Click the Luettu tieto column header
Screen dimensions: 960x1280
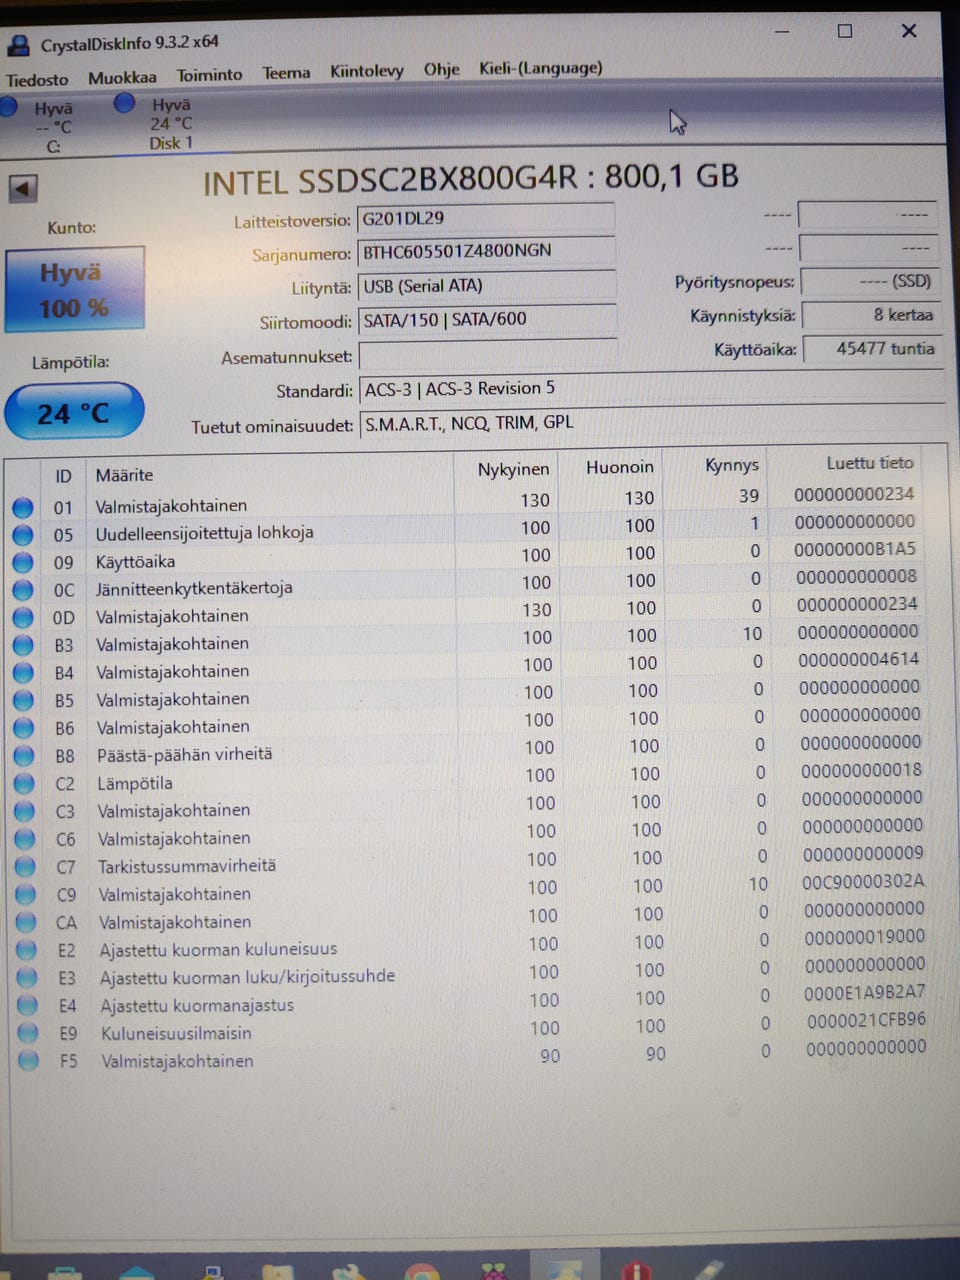870,463
